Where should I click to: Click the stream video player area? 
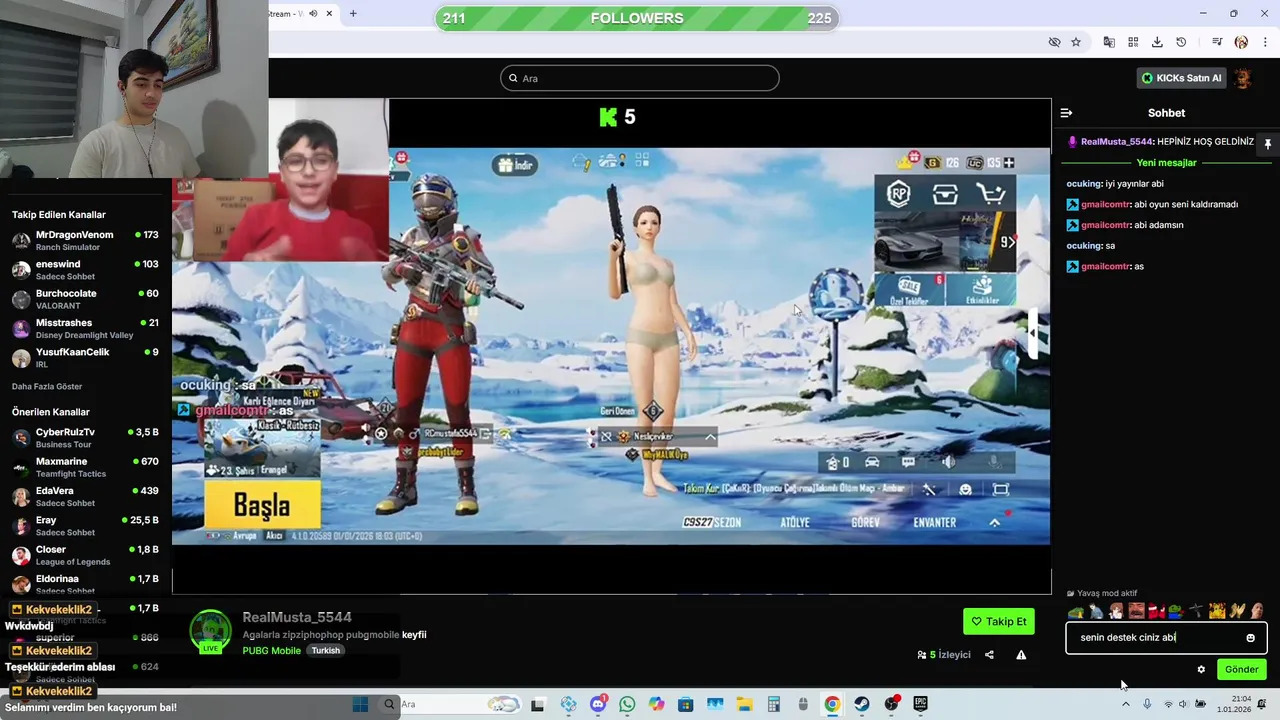[x=611, y=346]
